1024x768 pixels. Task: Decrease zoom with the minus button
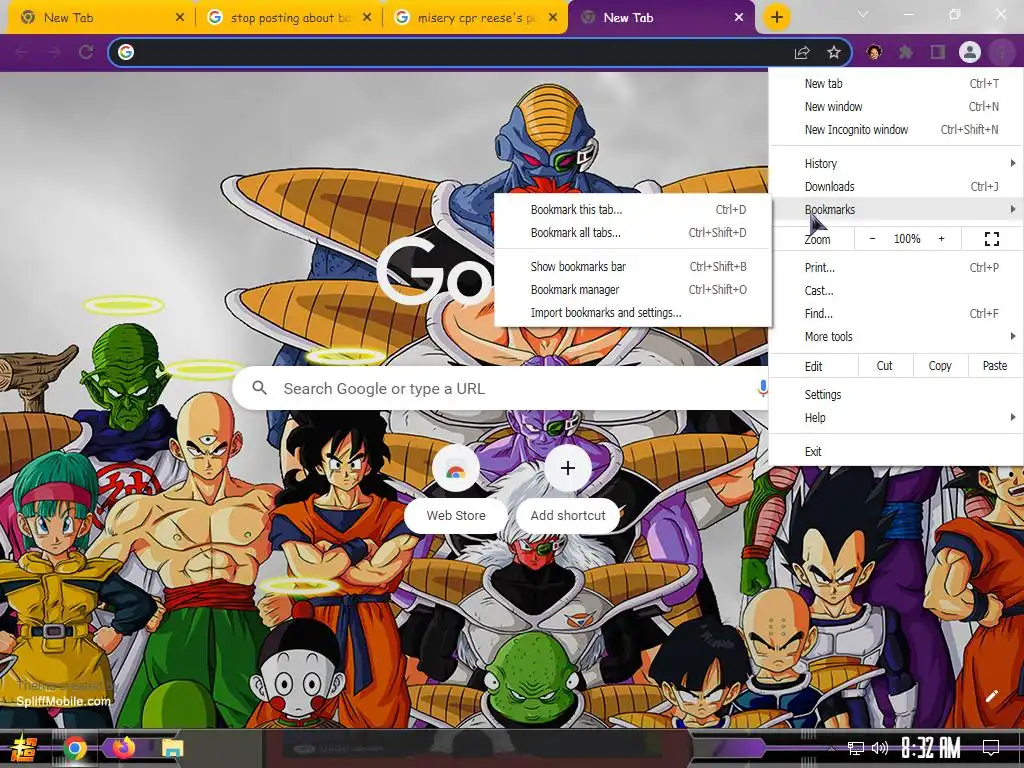pos(872,239)
